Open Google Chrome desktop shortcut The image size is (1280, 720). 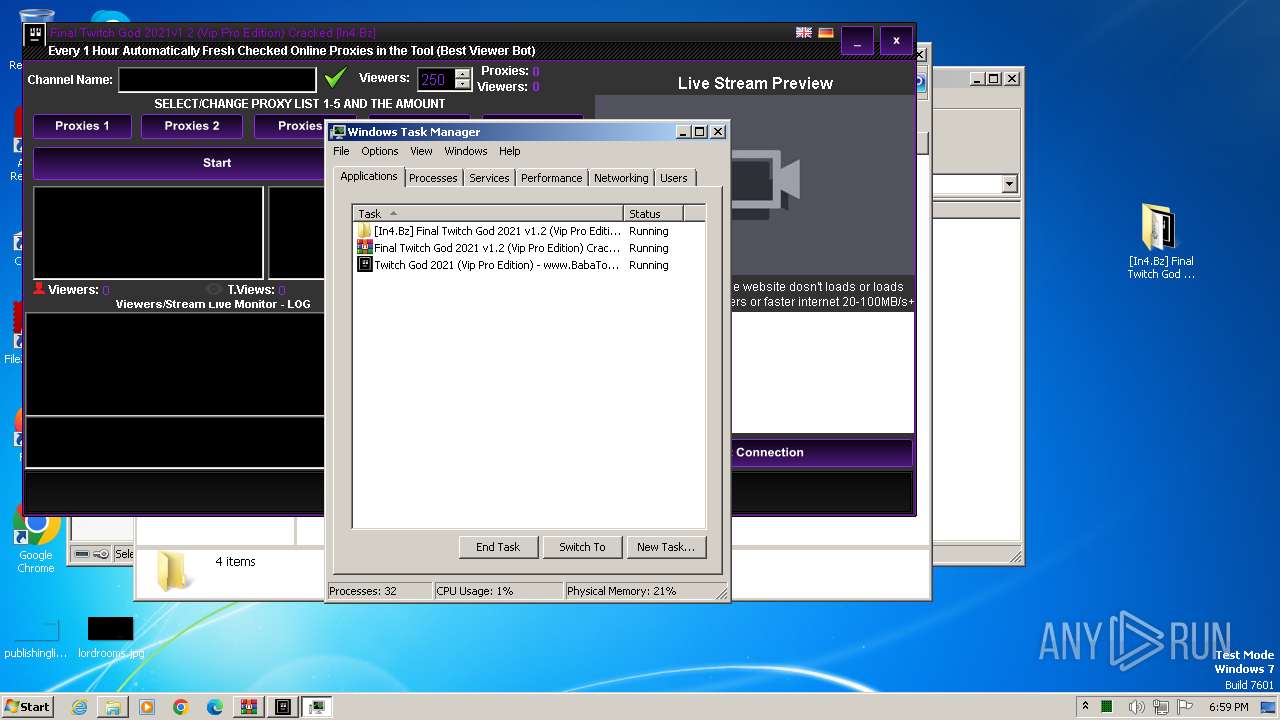(x=36, y=539)
